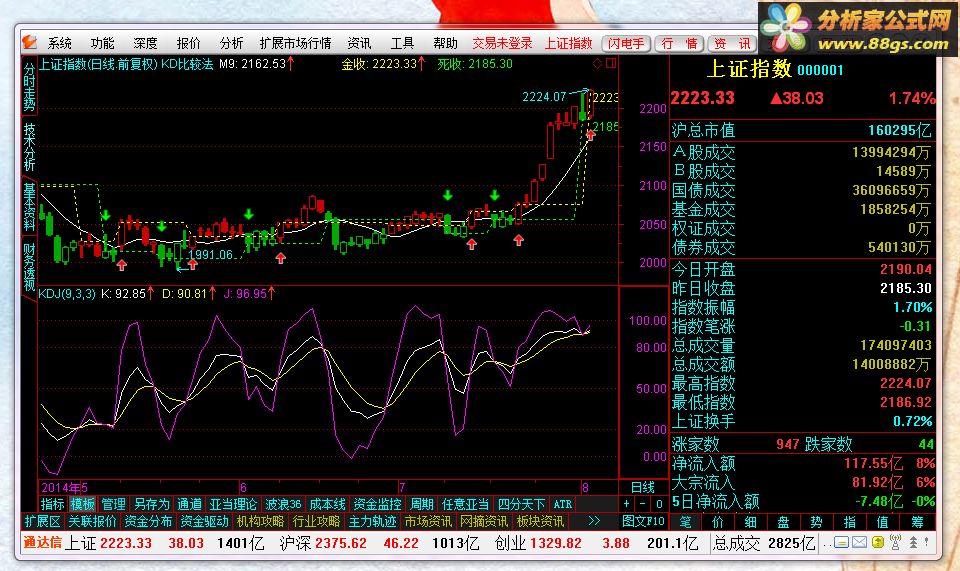Open the 市场资讯 tab

click(428, 521)
